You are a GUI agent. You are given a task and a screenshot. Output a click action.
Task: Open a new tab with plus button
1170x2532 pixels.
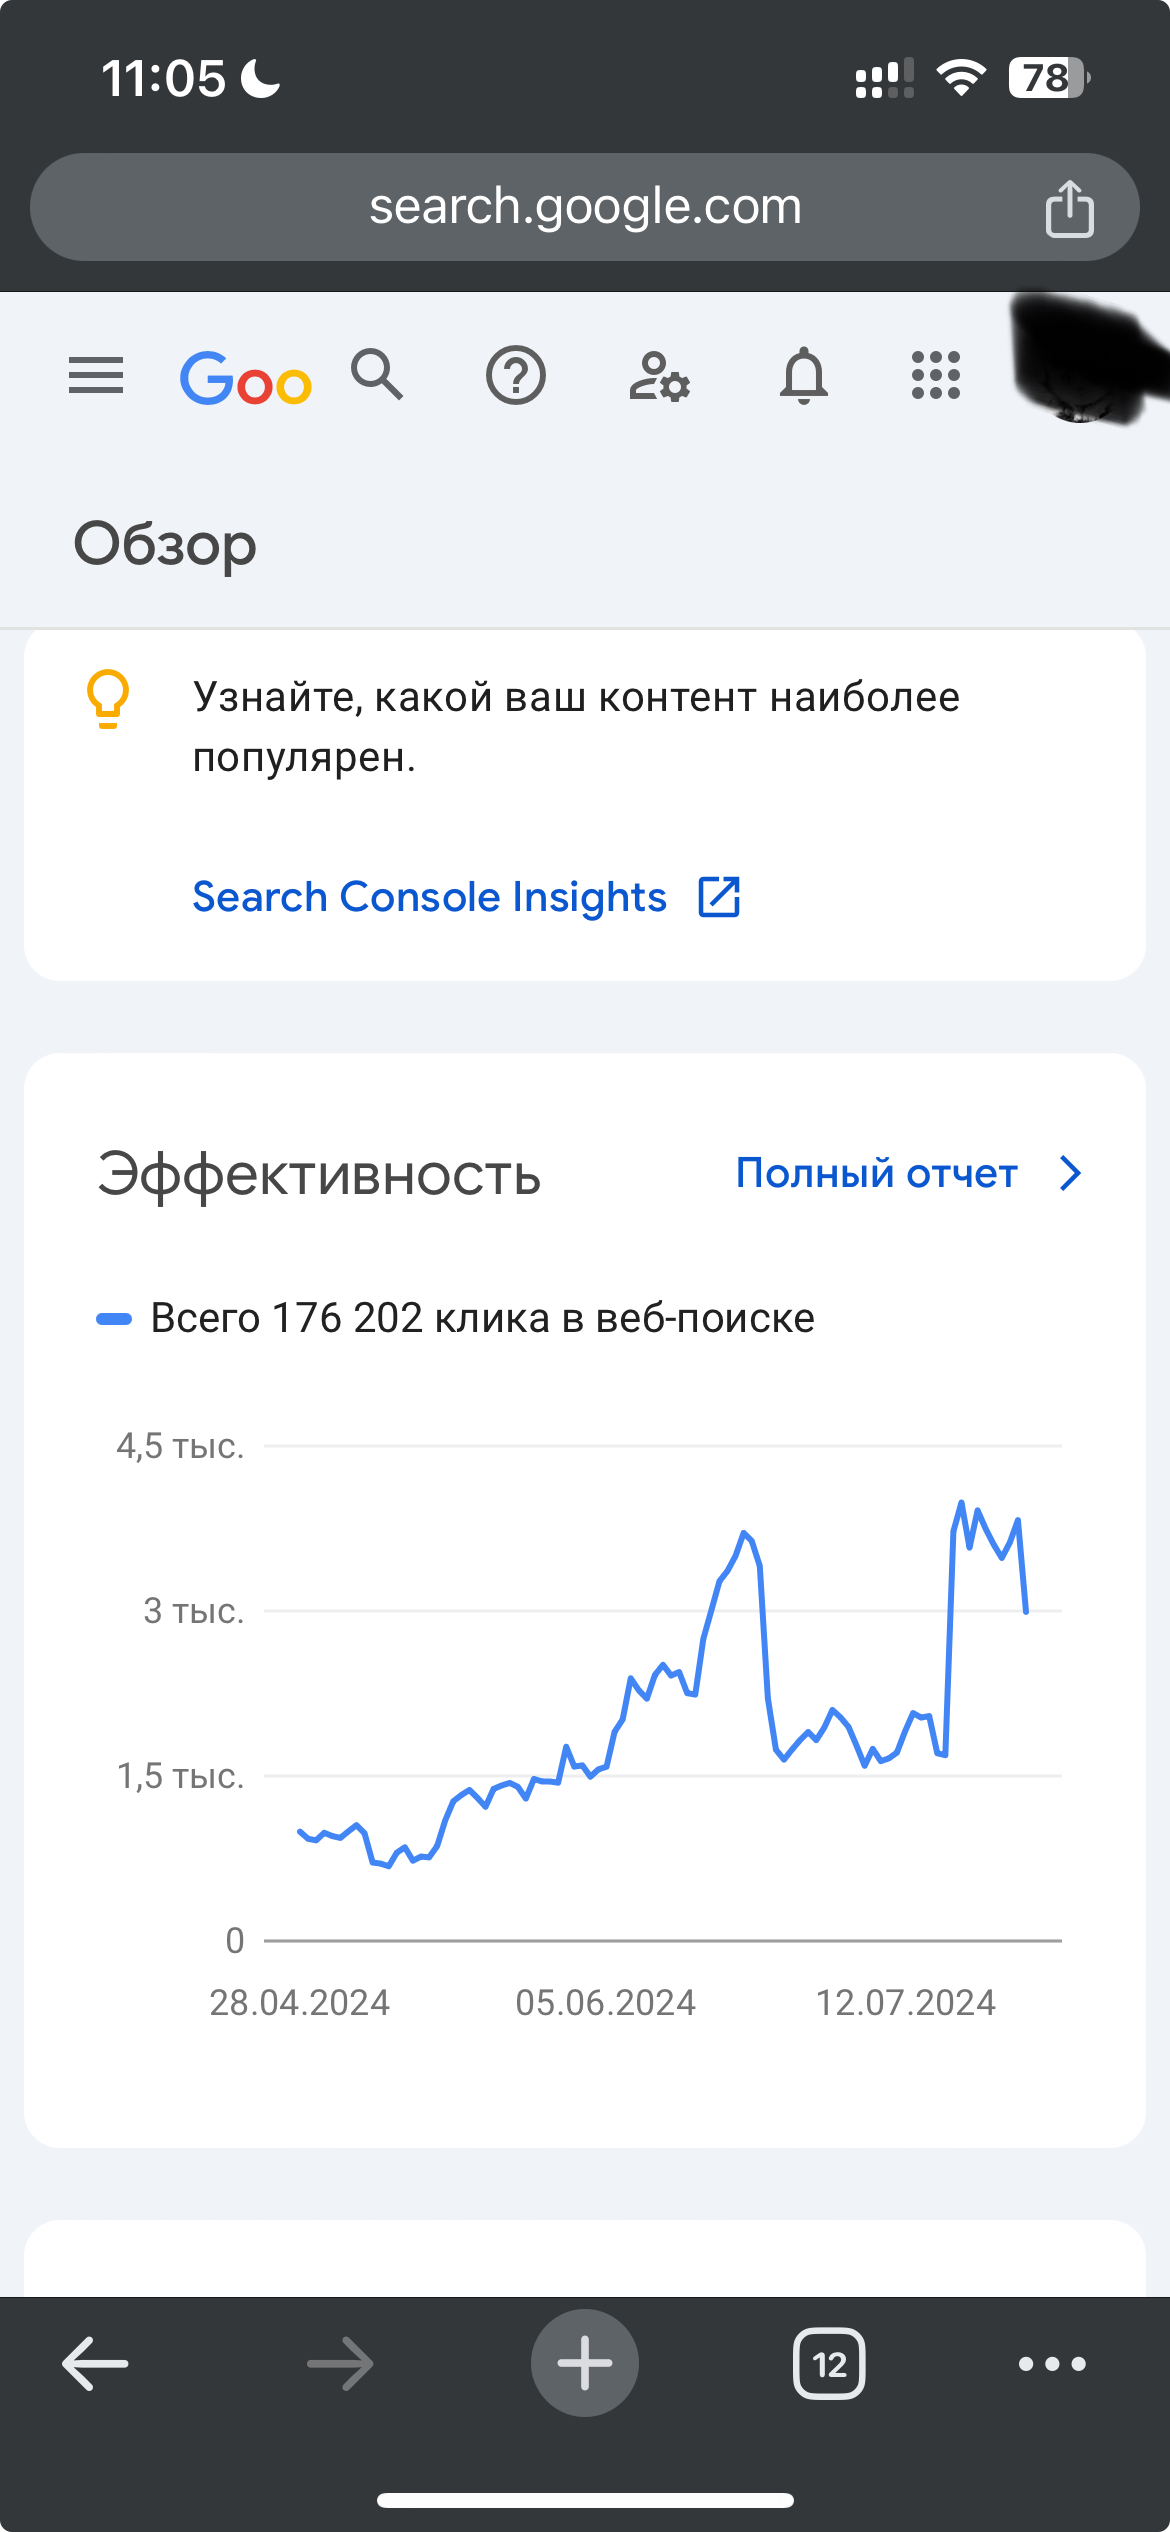585,2363
